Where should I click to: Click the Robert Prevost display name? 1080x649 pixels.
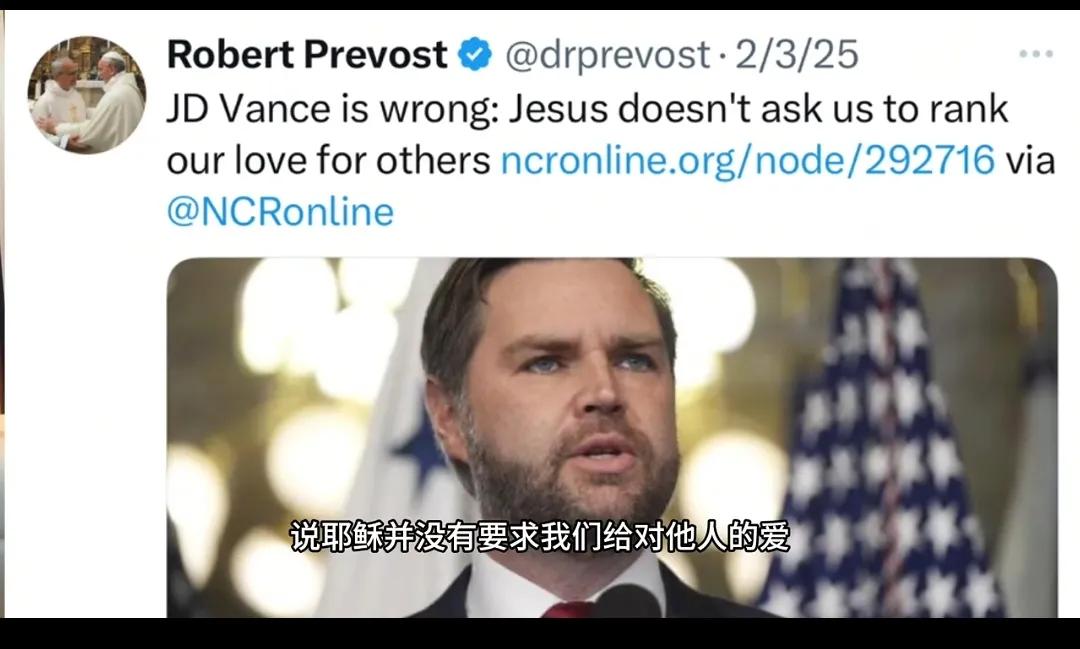click(x=307, y=54)
